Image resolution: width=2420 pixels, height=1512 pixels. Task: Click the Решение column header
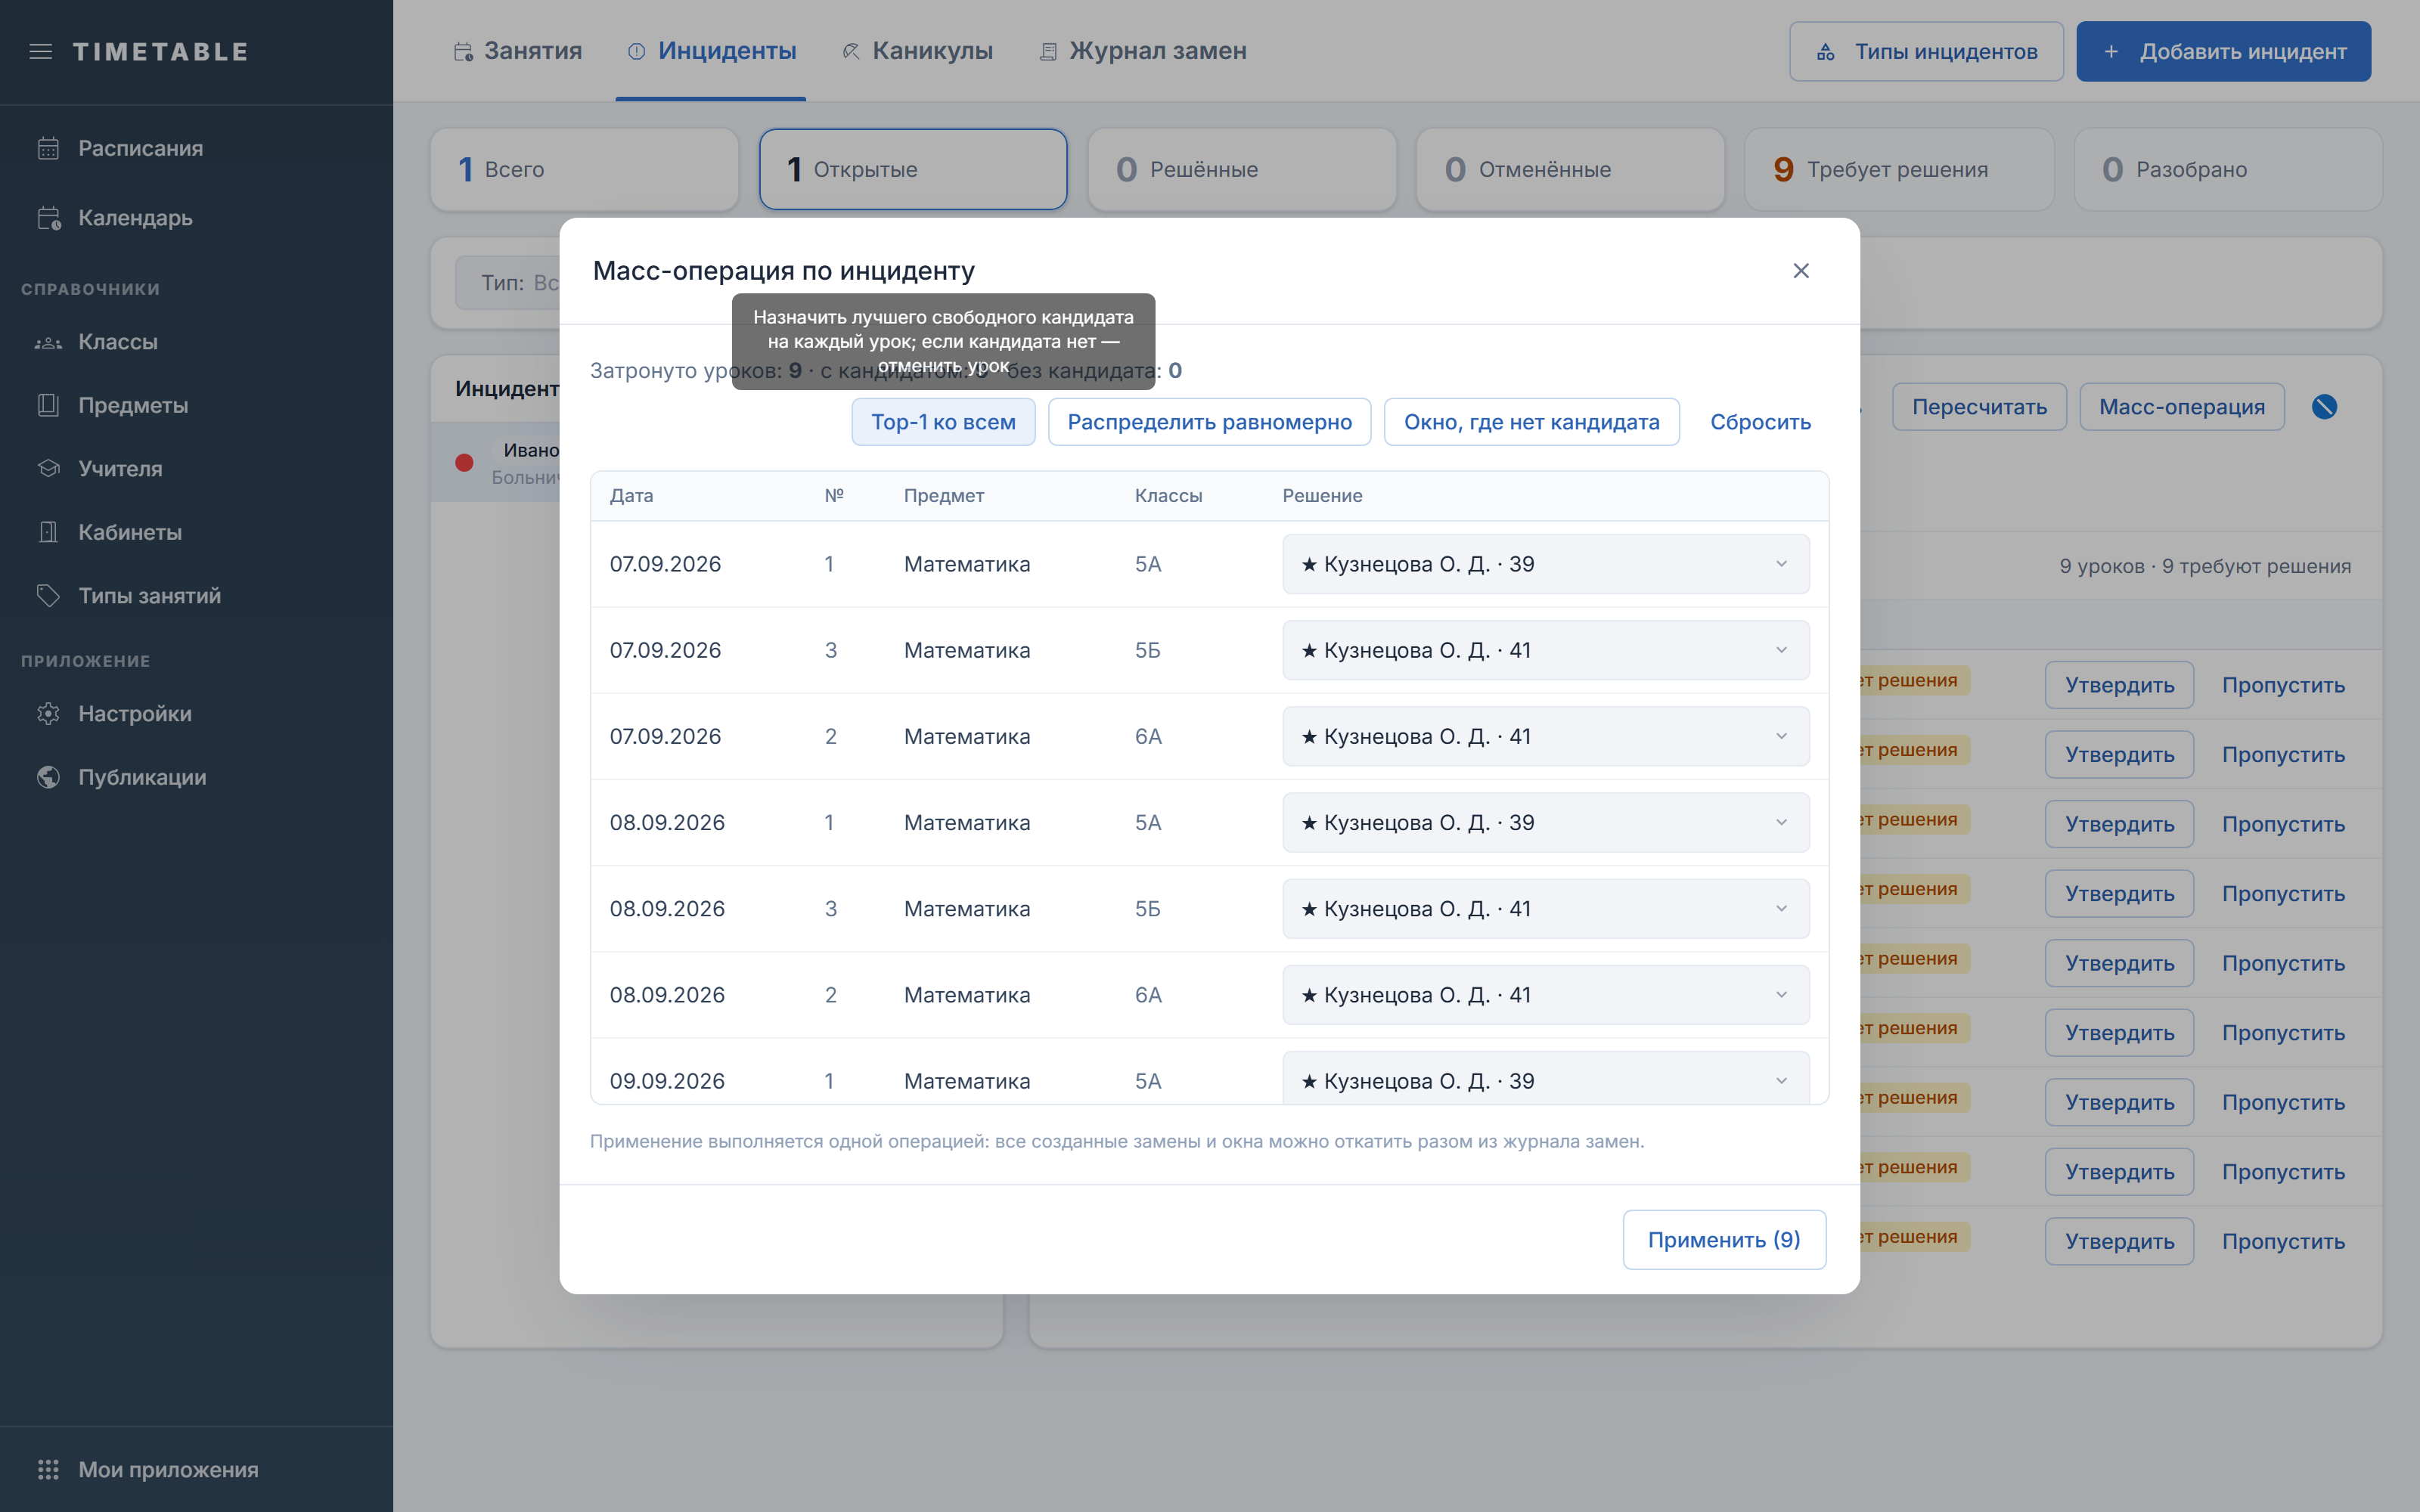pos(1322,496)
